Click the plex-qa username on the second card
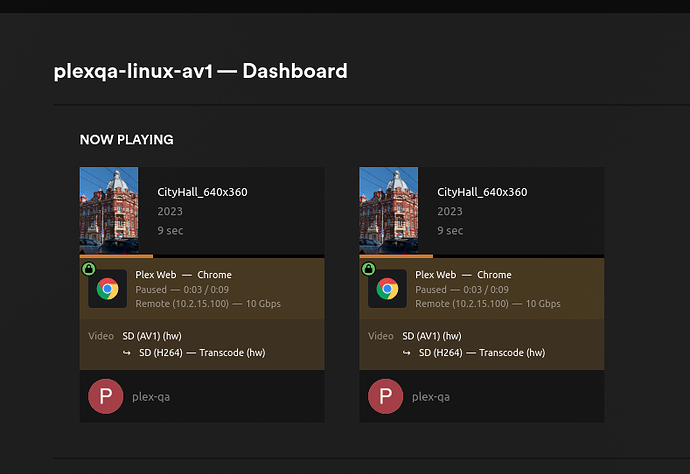Image resolution: width=690 pixels, height=474 pixels. pyautogui.click(x=431, y=397)
